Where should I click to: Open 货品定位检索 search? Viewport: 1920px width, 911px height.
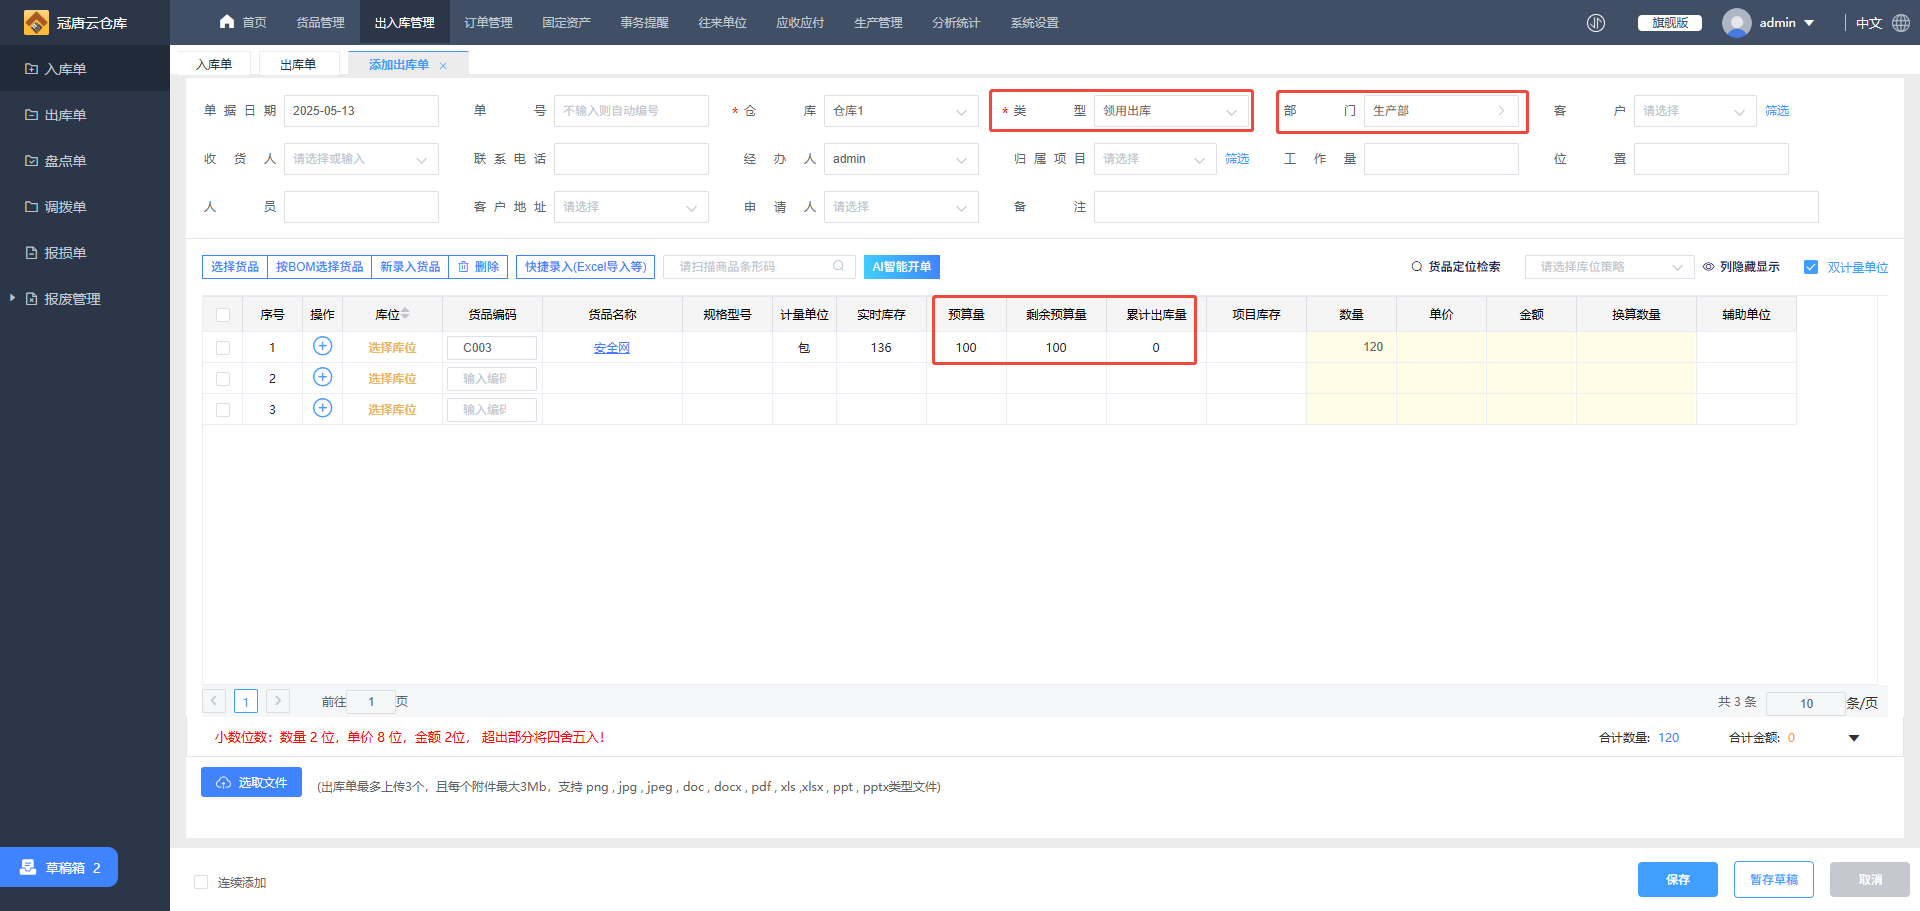coord(1456,267)
